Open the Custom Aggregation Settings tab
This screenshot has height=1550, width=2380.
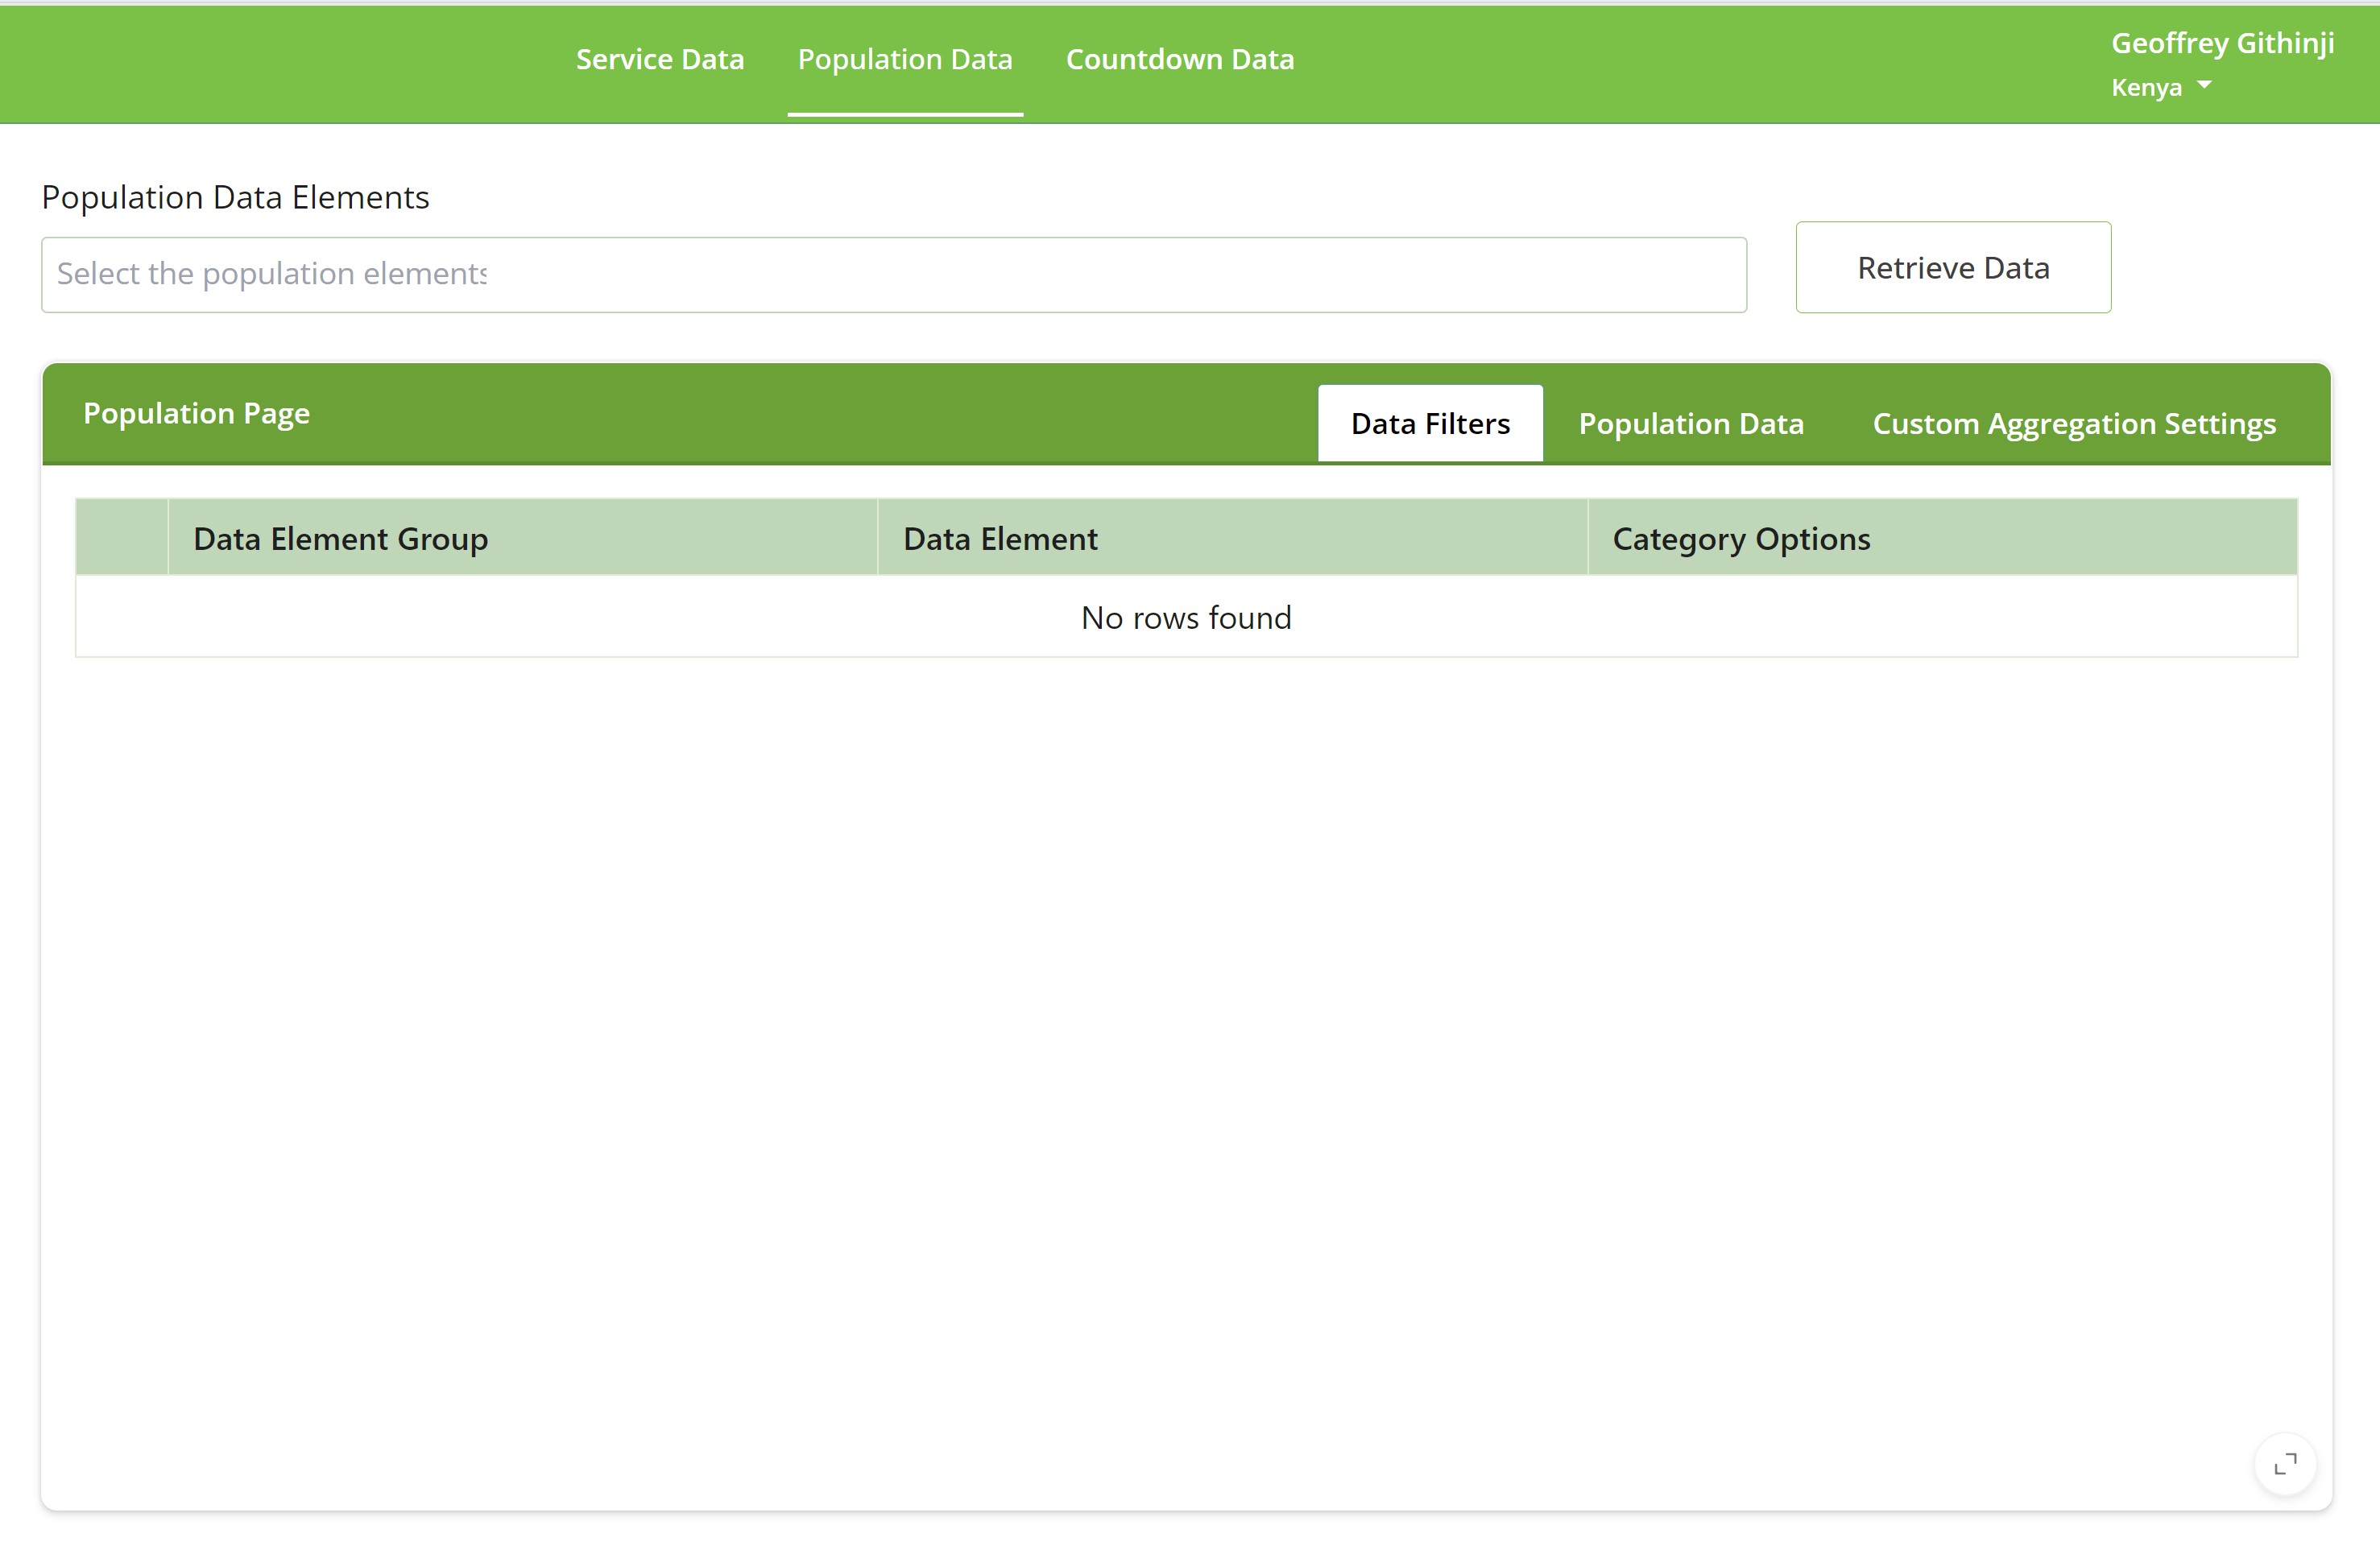pyautogui.click(x=2075, y=423)
